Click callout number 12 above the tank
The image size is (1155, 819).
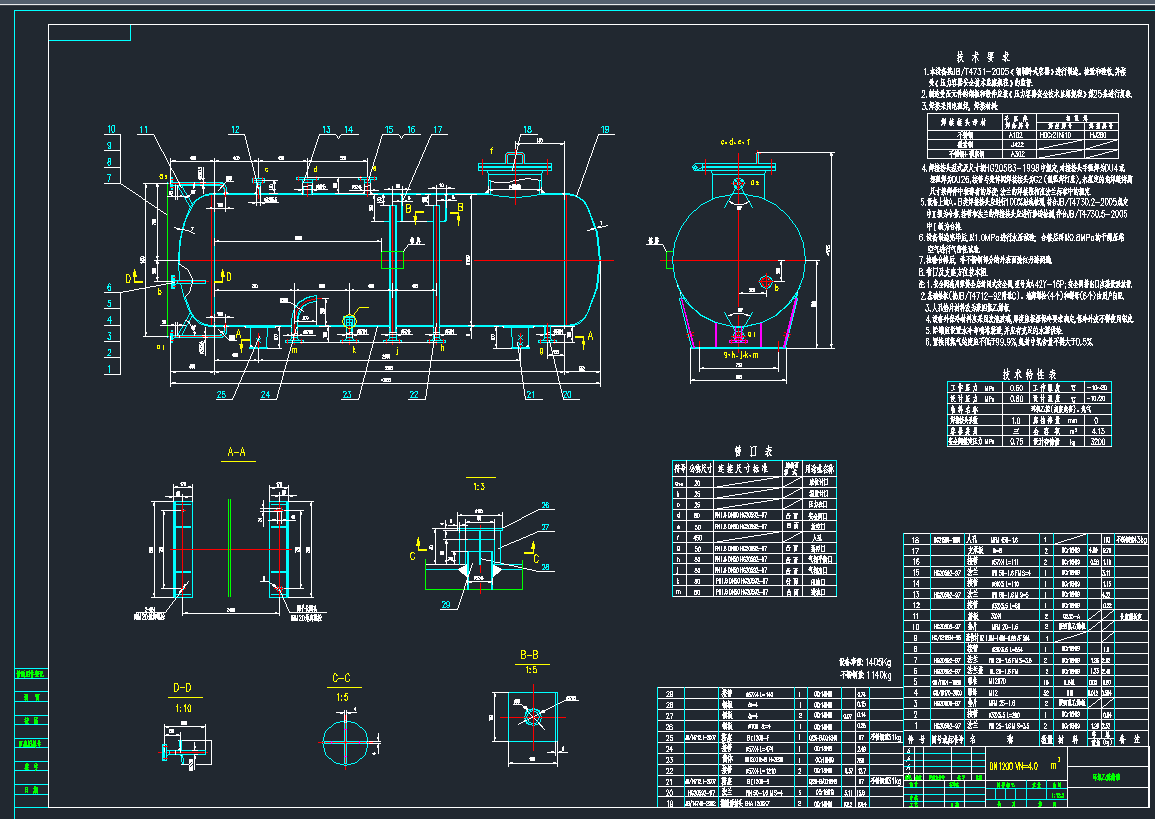(x=235, y=130)
